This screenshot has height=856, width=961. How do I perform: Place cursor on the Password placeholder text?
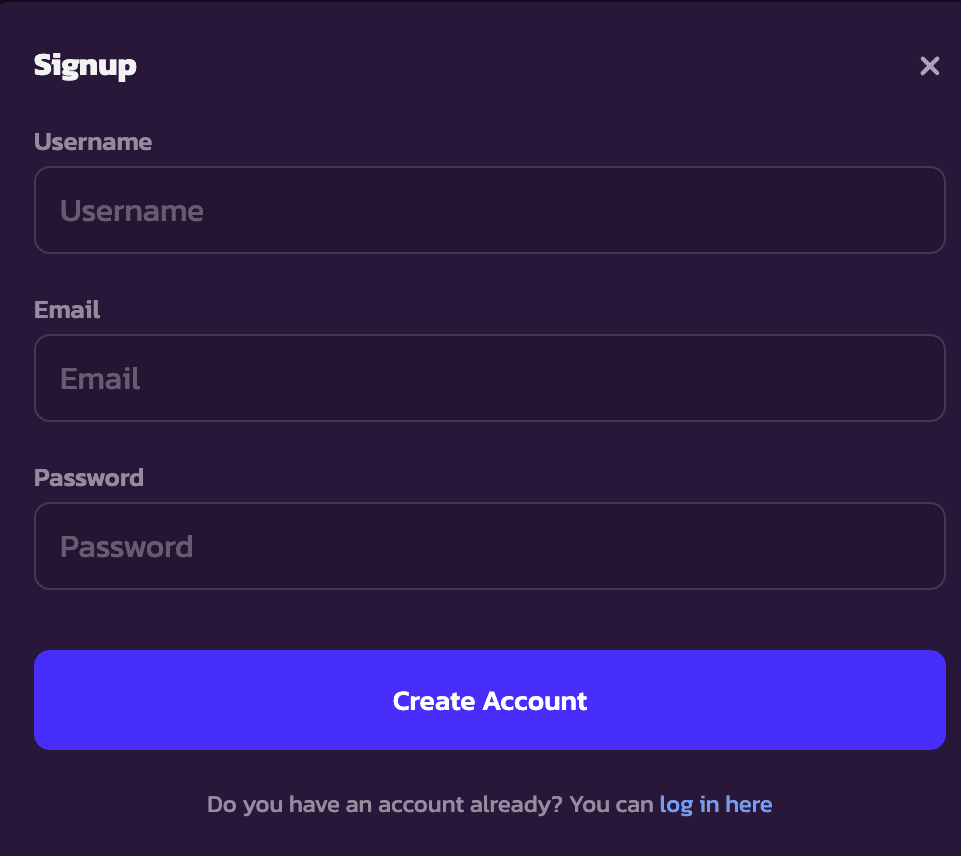(126, 547)
